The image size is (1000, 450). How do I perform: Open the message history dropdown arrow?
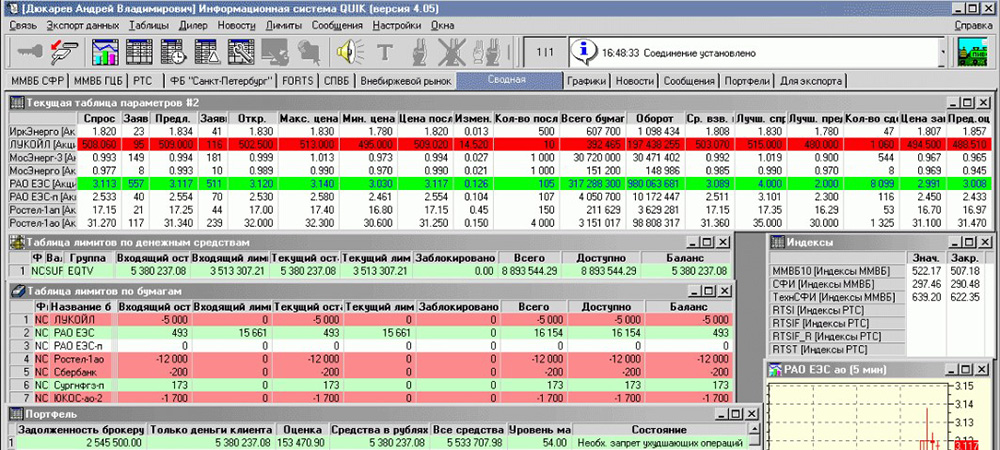[x=943, y=52]
